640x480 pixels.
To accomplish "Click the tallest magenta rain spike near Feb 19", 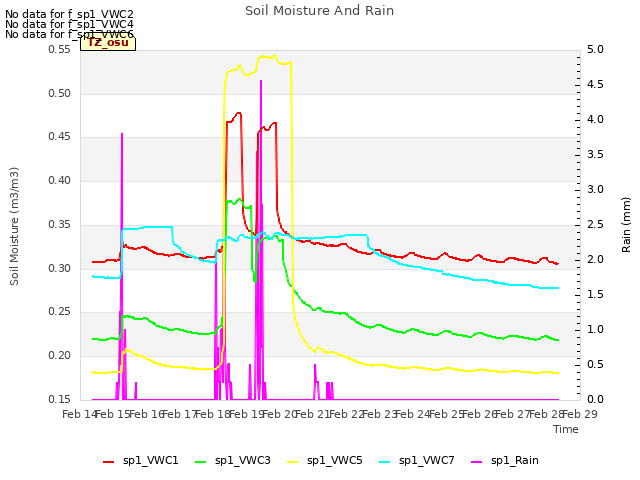I will [x=261, y=163].
